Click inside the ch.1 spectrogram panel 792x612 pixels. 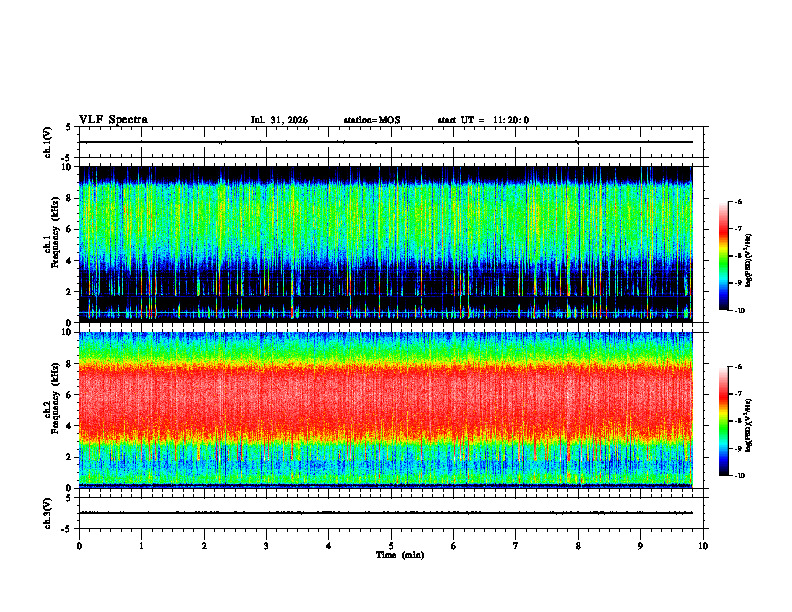[385, 244]
